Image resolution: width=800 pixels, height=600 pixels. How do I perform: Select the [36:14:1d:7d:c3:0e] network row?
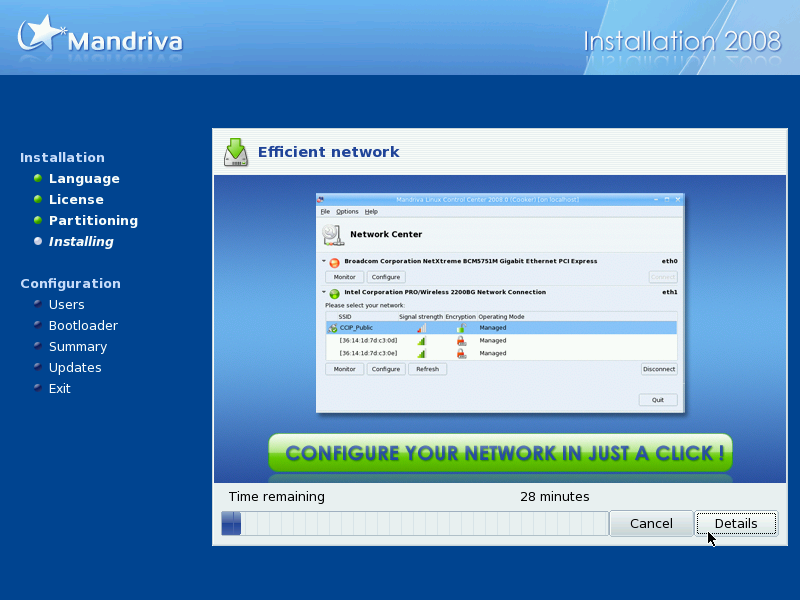[501, 353]
